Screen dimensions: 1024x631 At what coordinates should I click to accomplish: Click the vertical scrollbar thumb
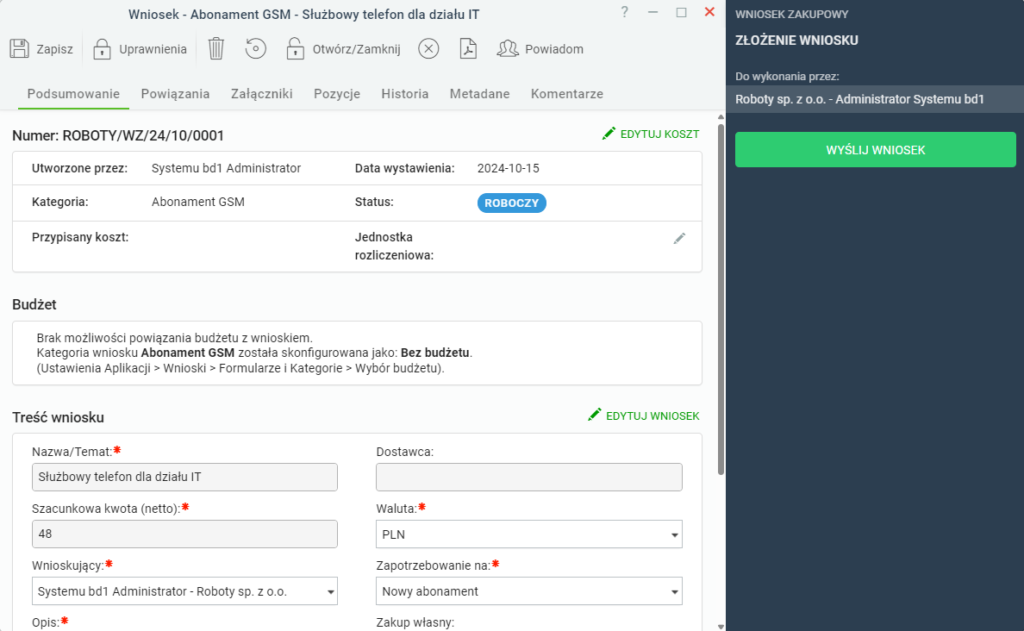[721, 299]
